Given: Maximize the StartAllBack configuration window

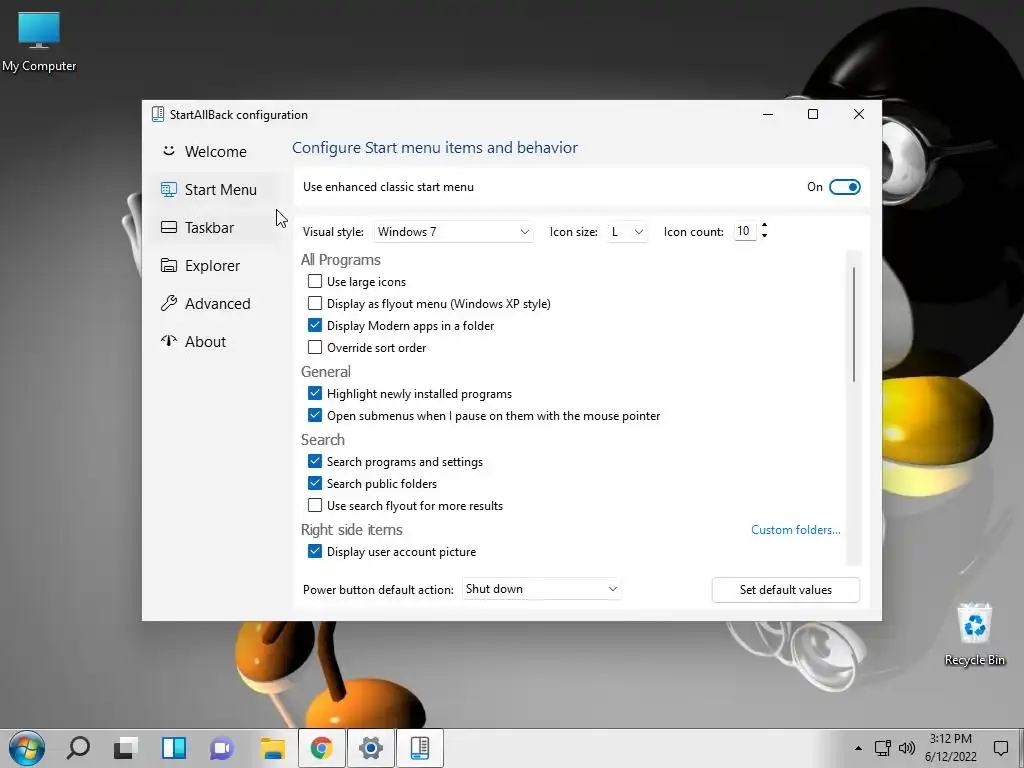Looking at the screenshot, I should tap(813, 114).
